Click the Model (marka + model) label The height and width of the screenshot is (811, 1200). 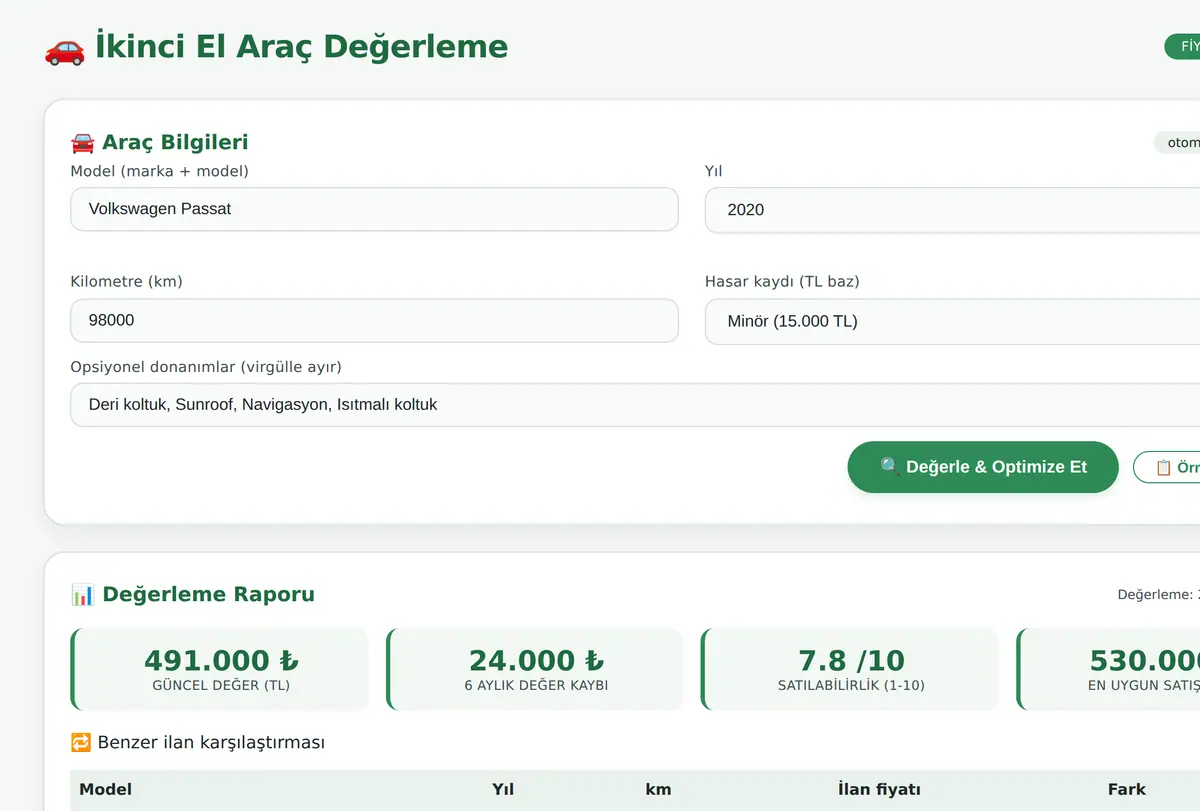(160, 171)
